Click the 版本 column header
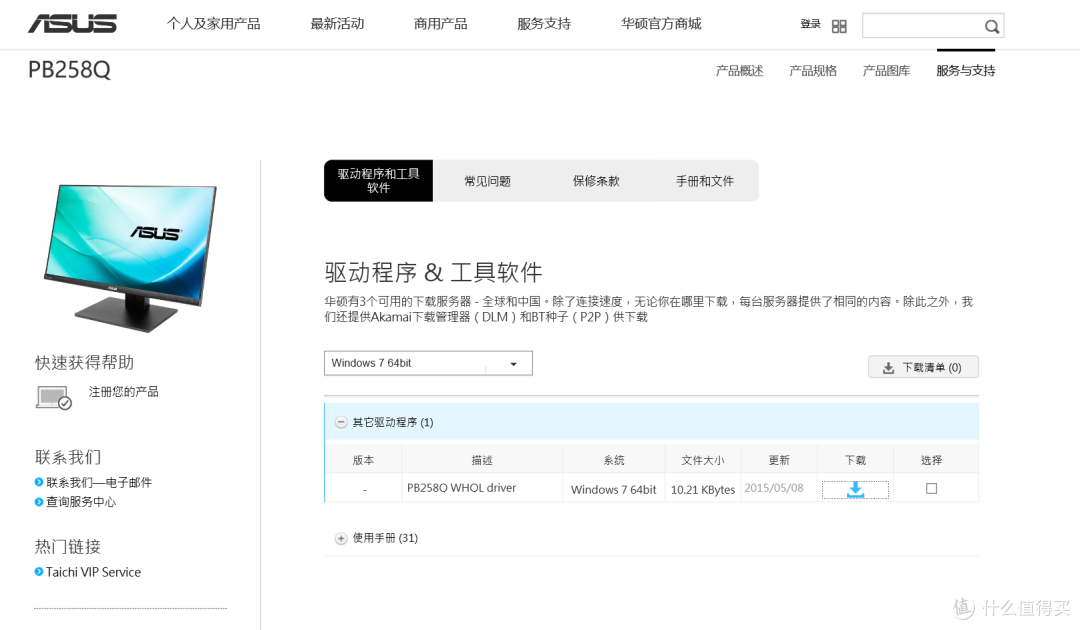The image size is (1080, 630). pos(364,460)
